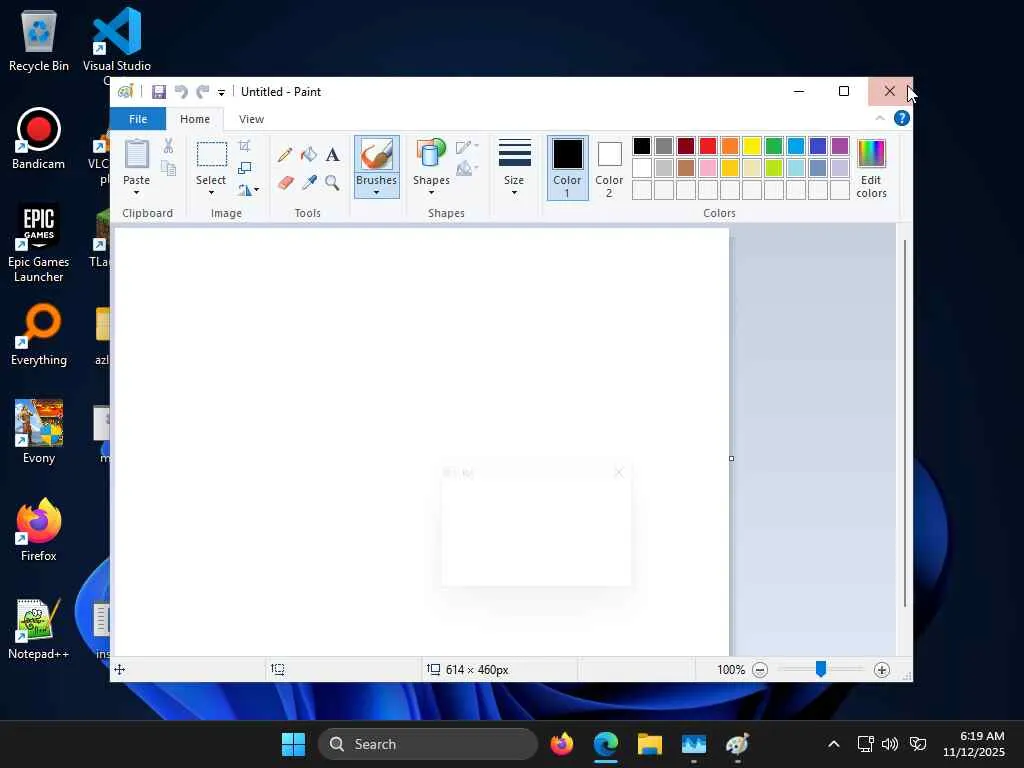This screenshot has width=1024, height=768.
Task: Select Color 2 background button
Action: (609, 168)
